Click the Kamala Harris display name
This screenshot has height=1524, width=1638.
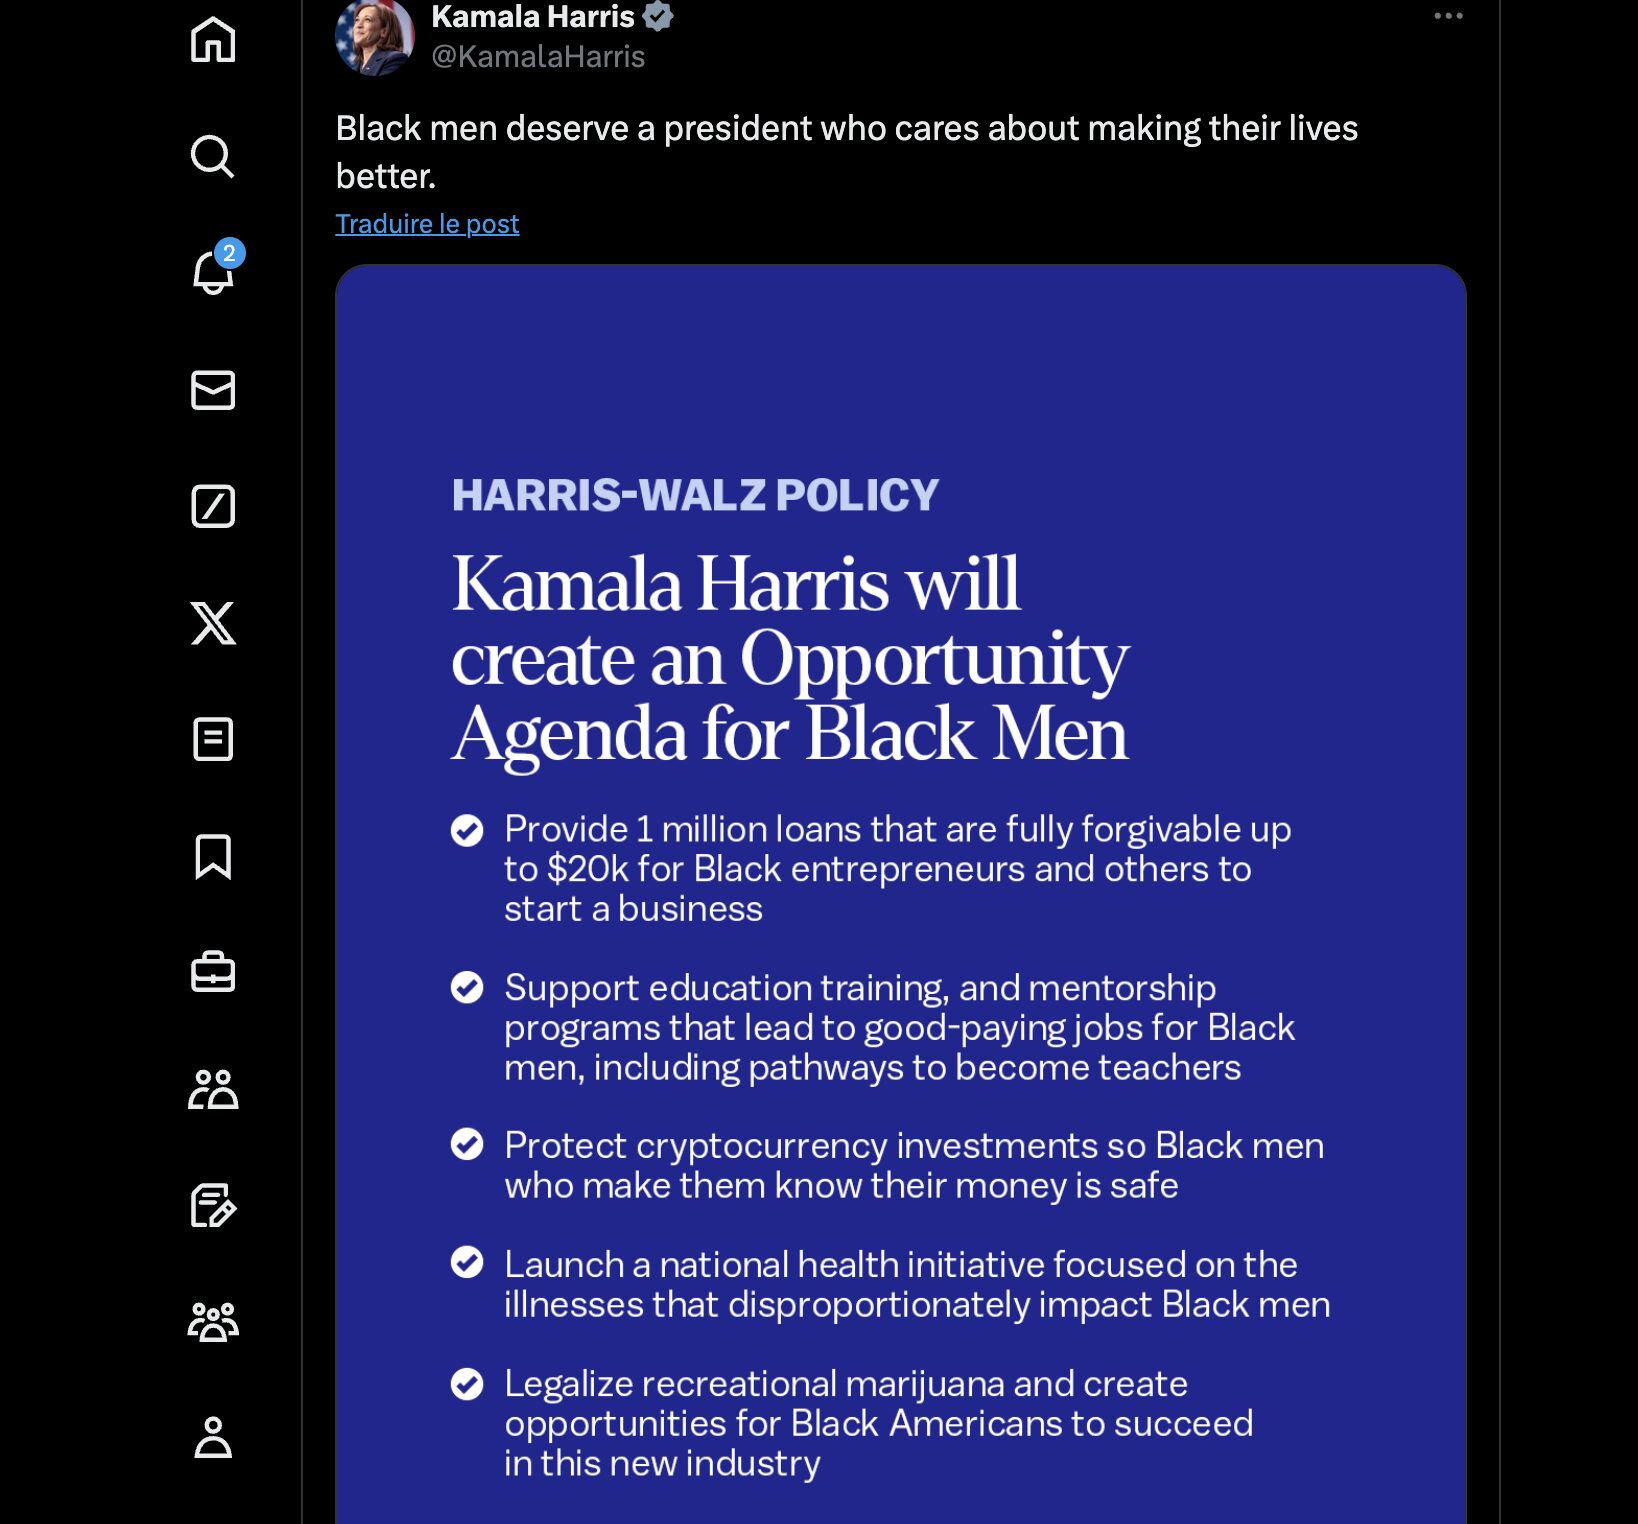pyautogui.click(x=533, y=16)
